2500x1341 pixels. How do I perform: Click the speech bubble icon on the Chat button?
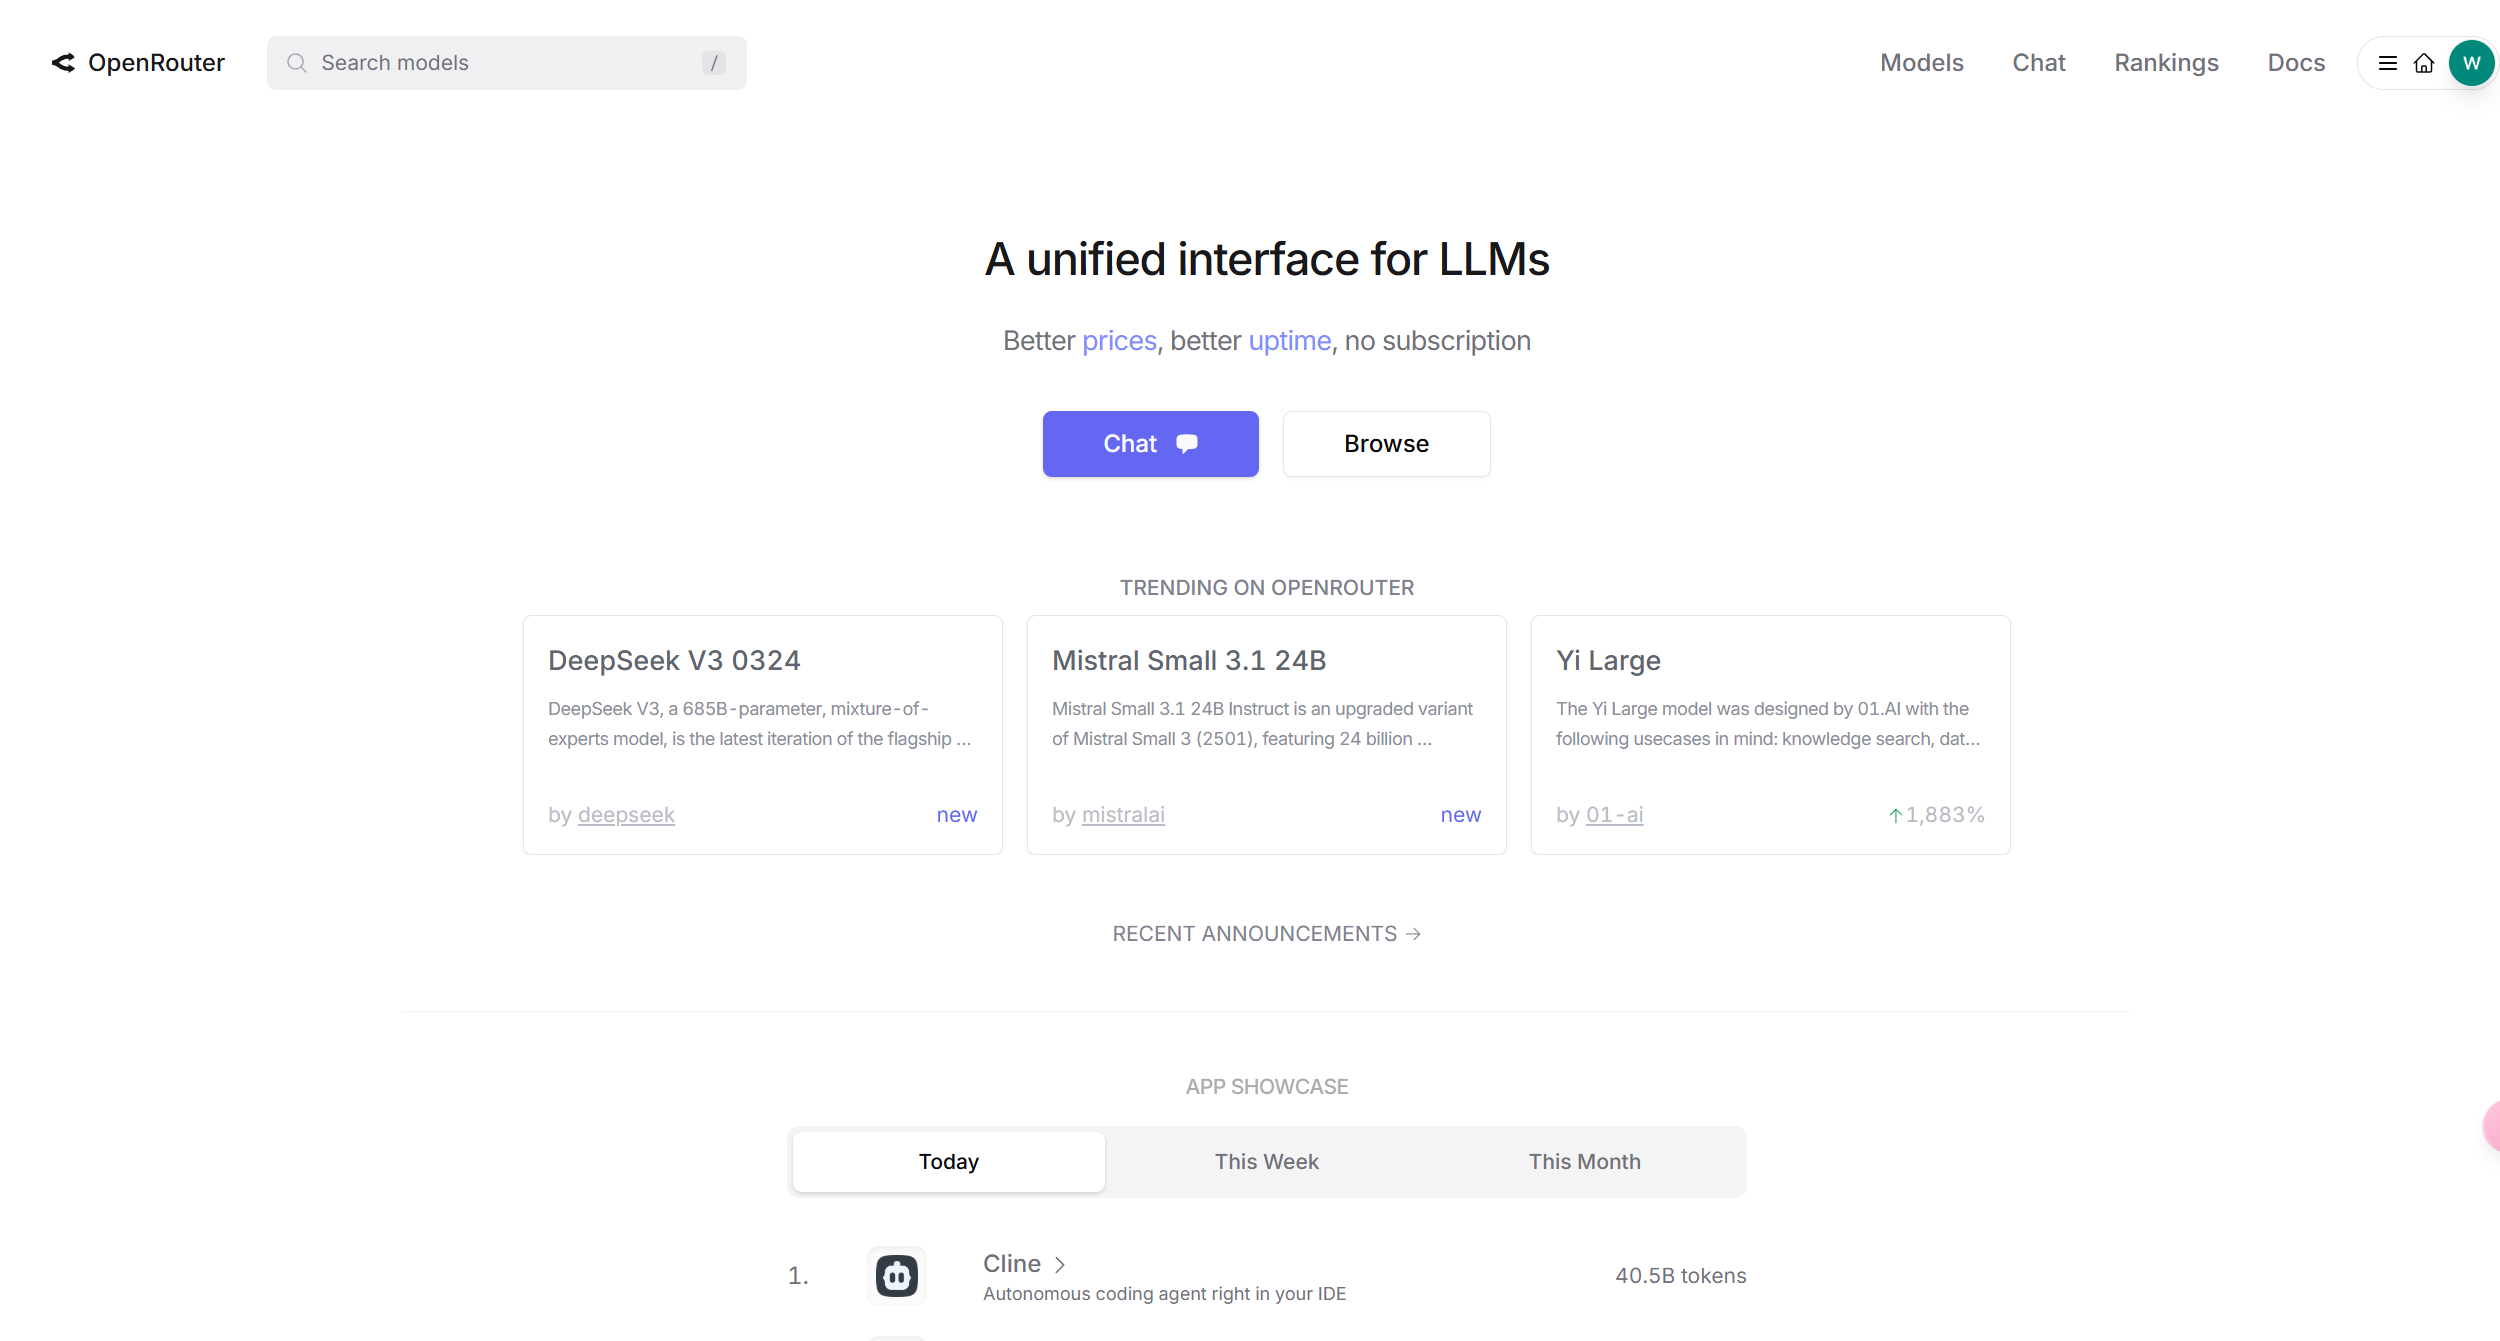point(1187,443)
